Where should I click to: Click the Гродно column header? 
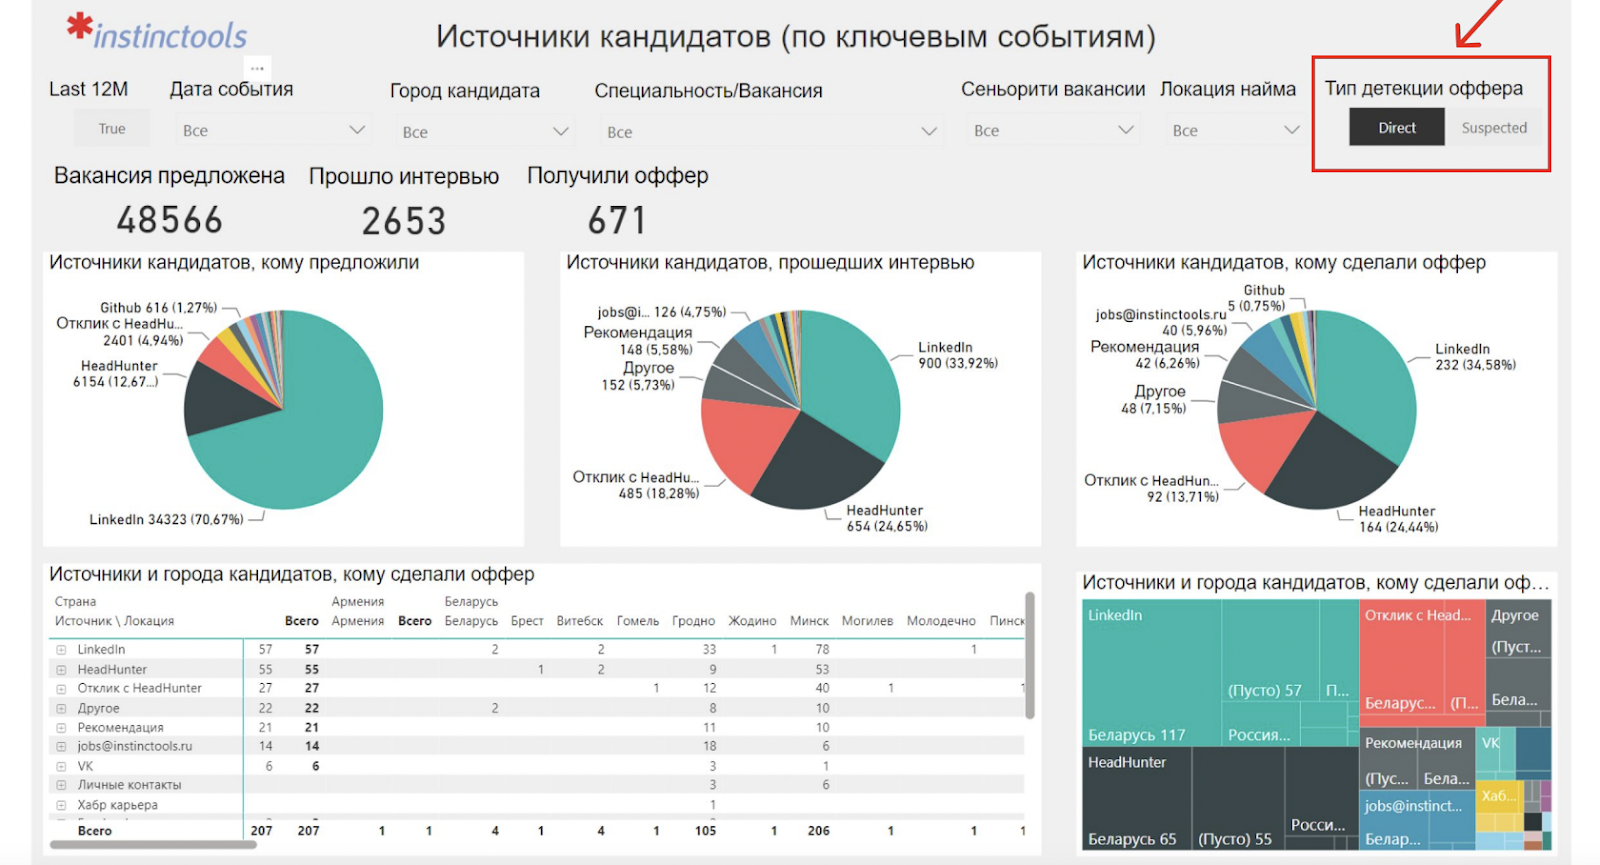[x=693, y=621]
